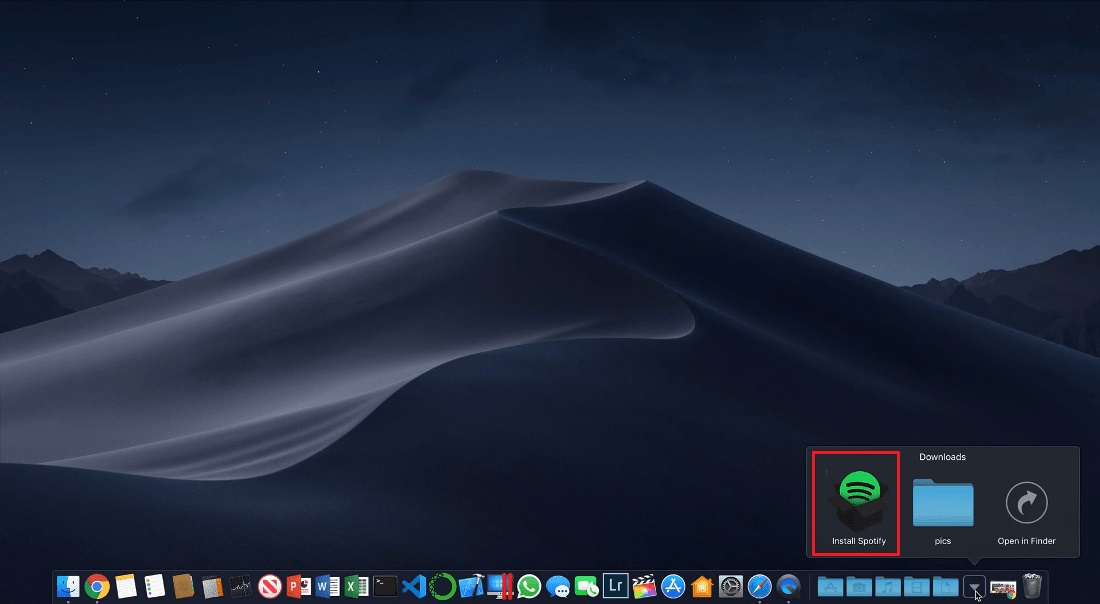Launch Google Chrome from the Dock
Image resolution: width=1100 pixels, height=604 pixels.
[x=97, y=586]
